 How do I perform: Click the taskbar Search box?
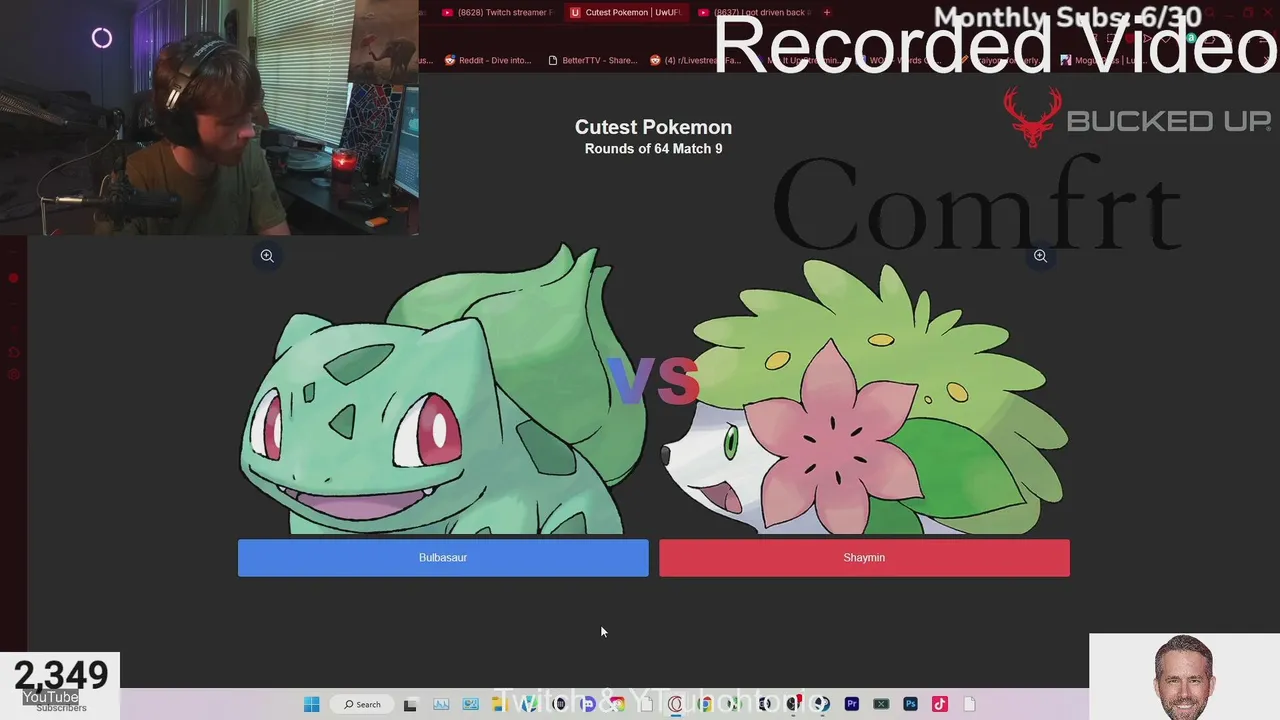click(x=363, y=704)
